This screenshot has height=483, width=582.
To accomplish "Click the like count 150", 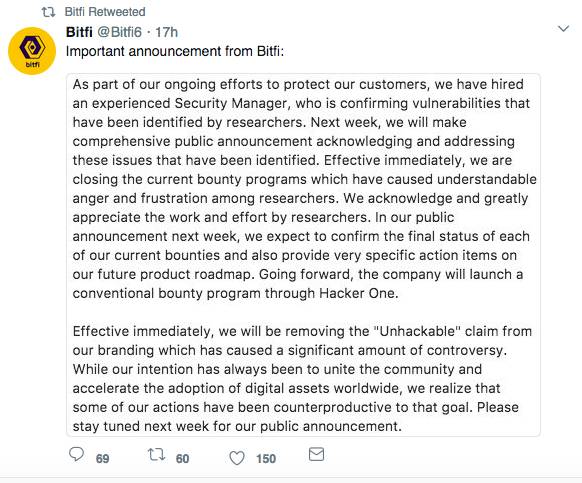I will pyautogui.click(x=266, y=459).
